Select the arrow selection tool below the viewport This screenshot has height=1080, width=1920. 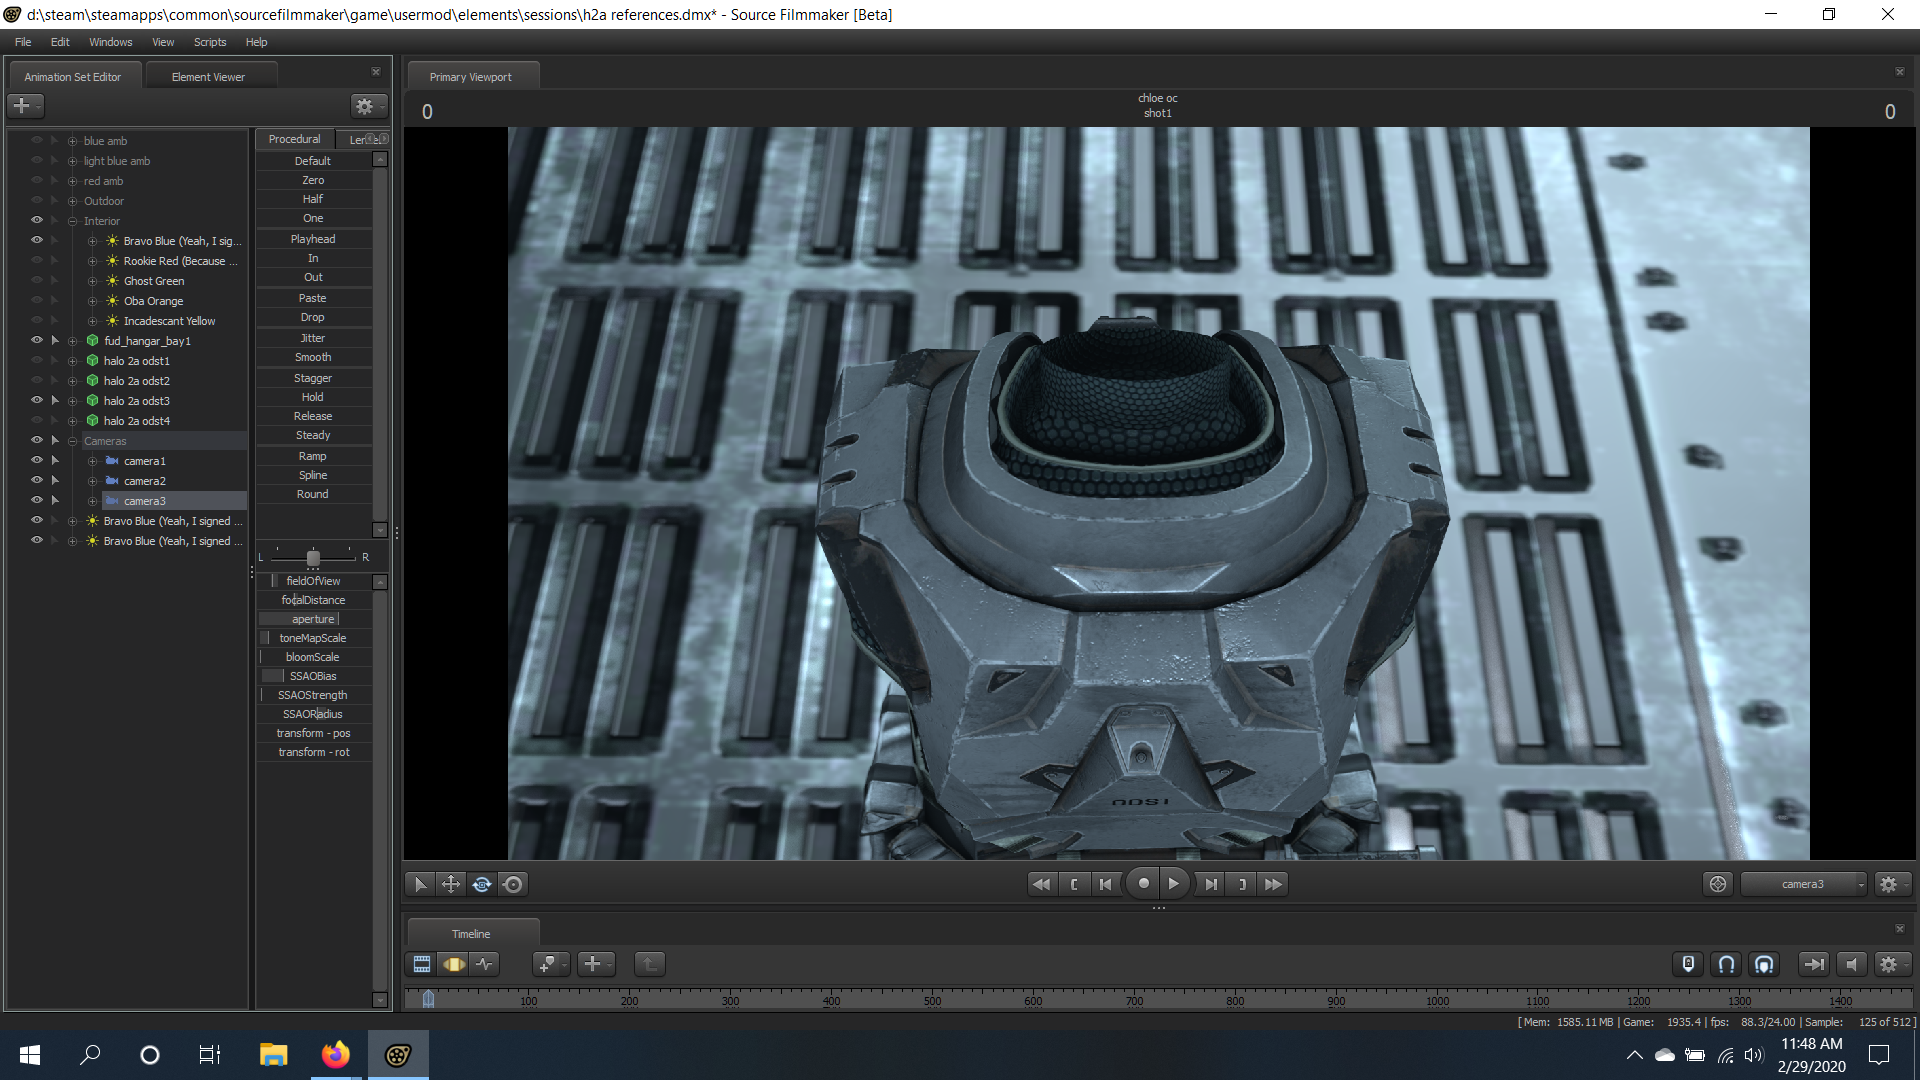[420, 884]
